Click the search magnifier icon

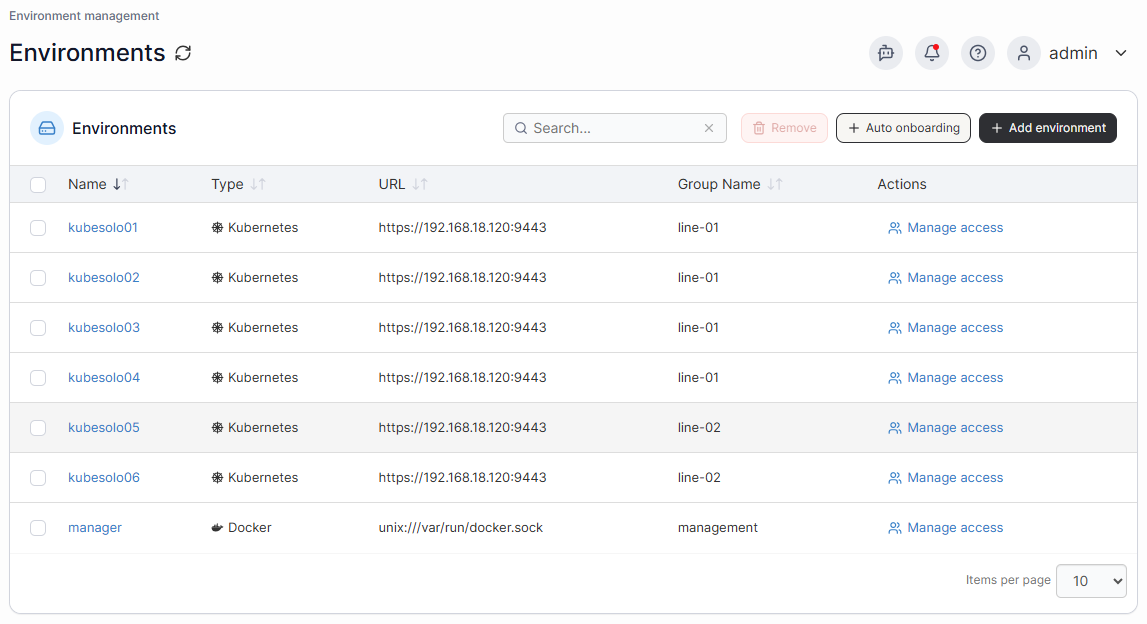[x=521, y=128]
